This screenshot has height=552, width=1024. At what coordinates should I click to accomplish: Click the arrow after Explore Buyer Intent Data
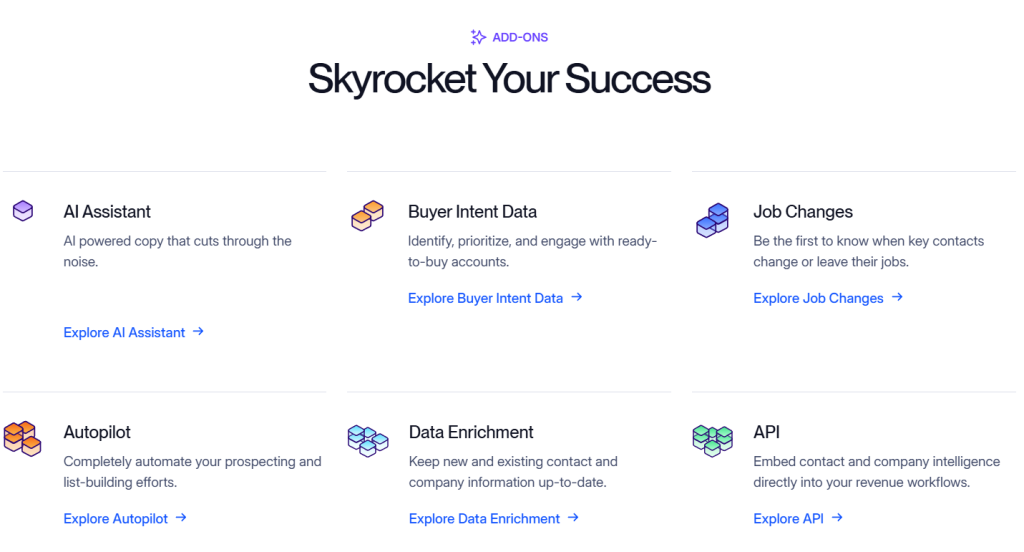pyautogui.click(x=576, y=297)
